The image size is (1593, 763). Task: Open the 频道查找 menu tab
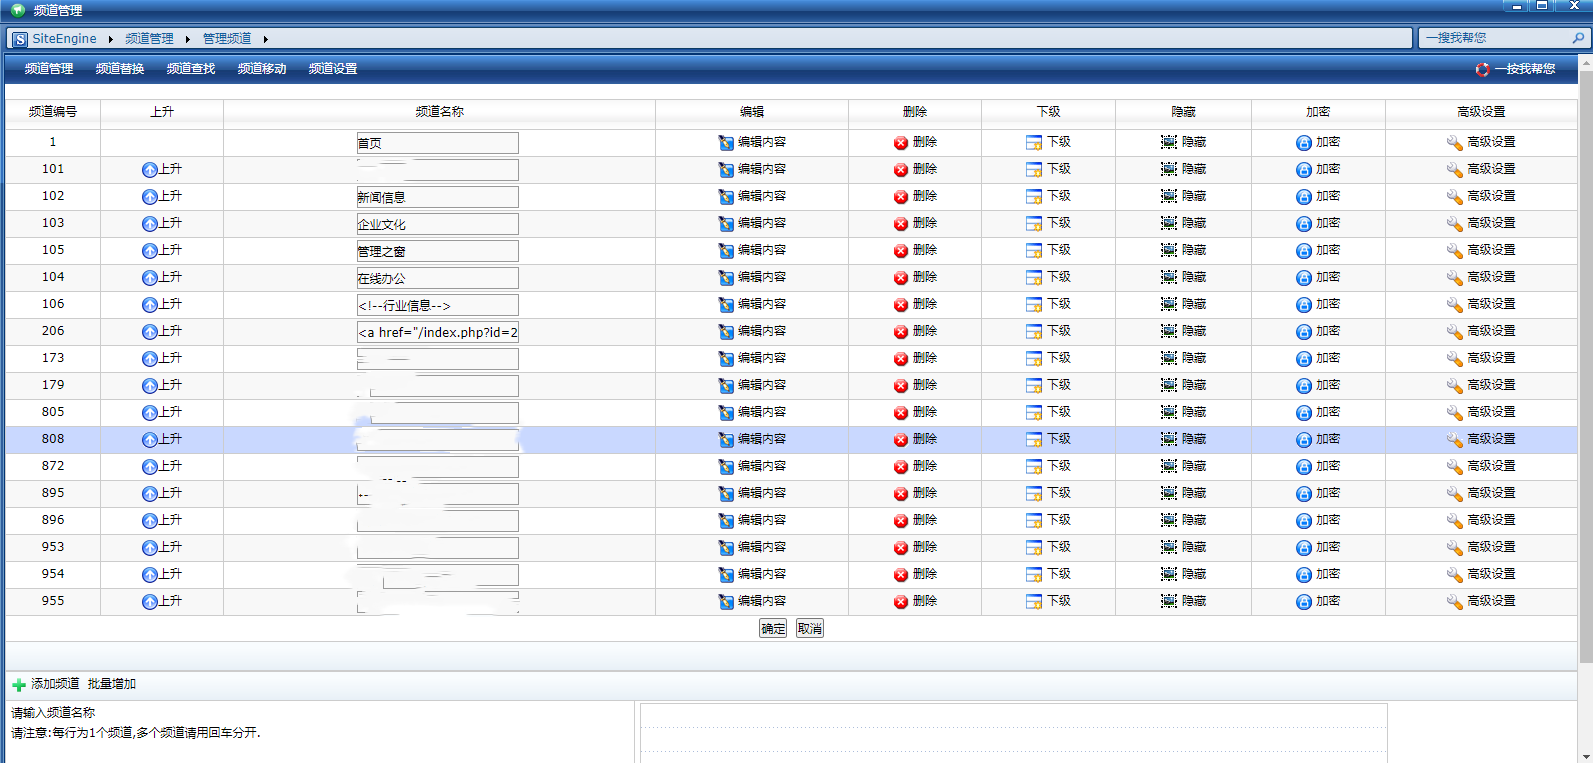point(191,69)
